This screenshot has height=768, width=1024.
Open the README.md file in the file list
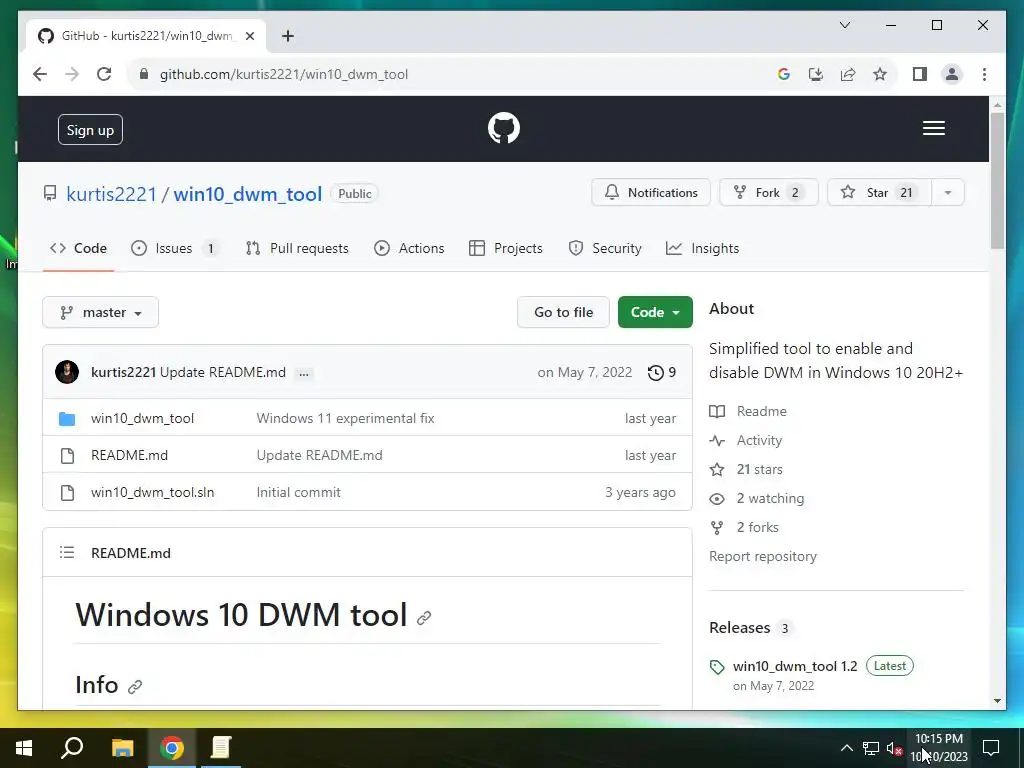coord(129,455)
